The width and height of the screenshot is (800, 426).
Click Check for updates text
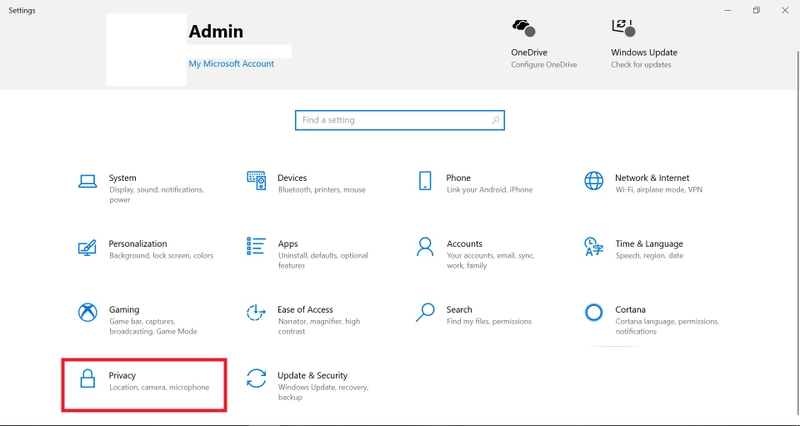(x=641, y=65)
